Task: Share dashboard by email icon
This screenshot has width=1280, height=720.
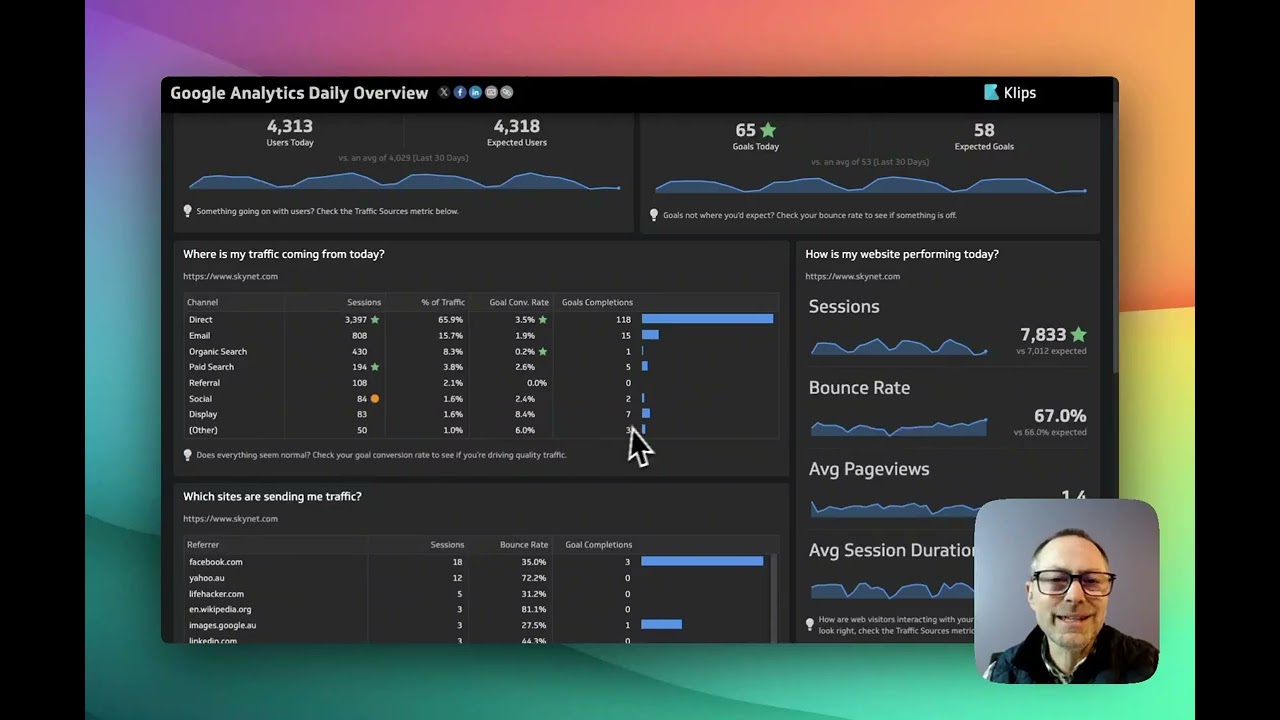Action: pyautogui.click(x=491, y=93)
